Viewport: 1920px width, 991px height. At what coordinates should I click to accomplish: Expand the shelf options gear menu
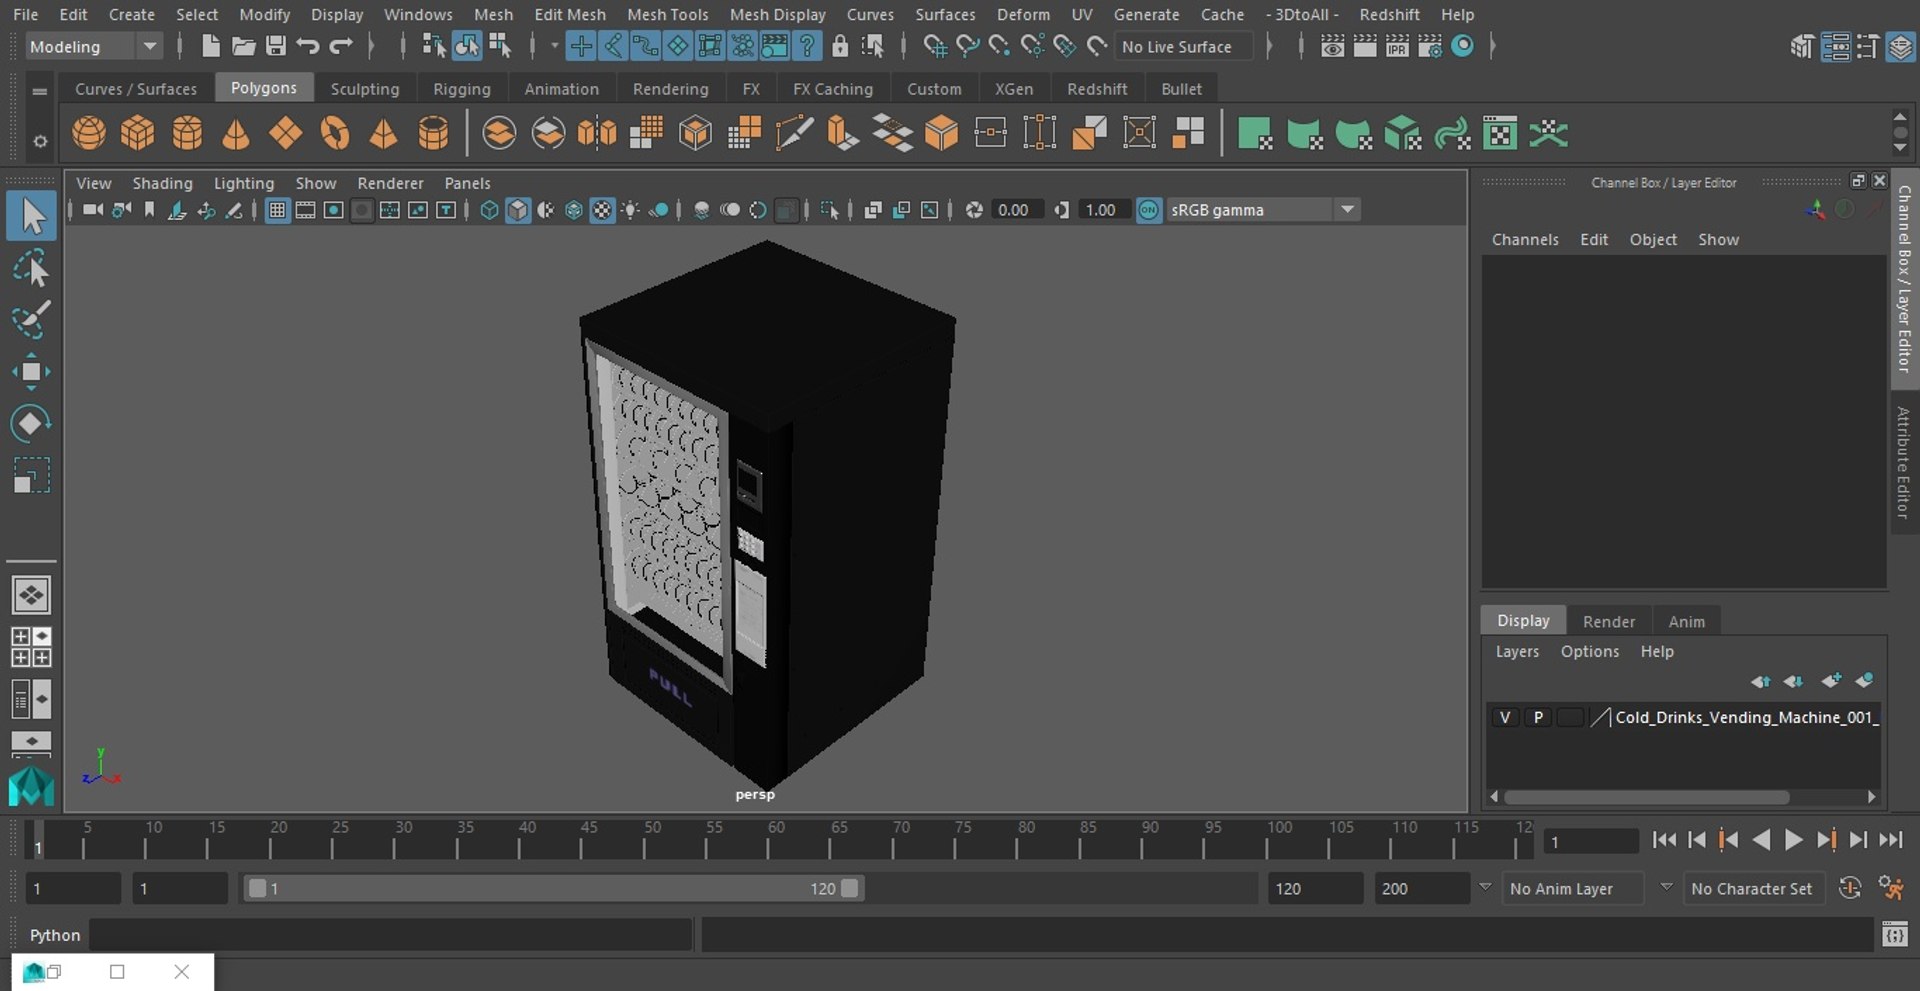coord(40,141)
